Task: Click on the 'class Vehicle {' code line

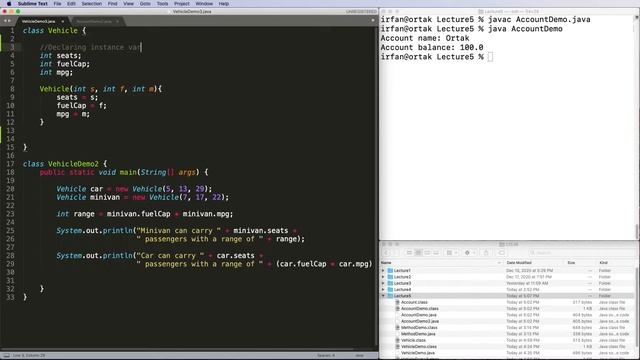Action: point(54,31)
